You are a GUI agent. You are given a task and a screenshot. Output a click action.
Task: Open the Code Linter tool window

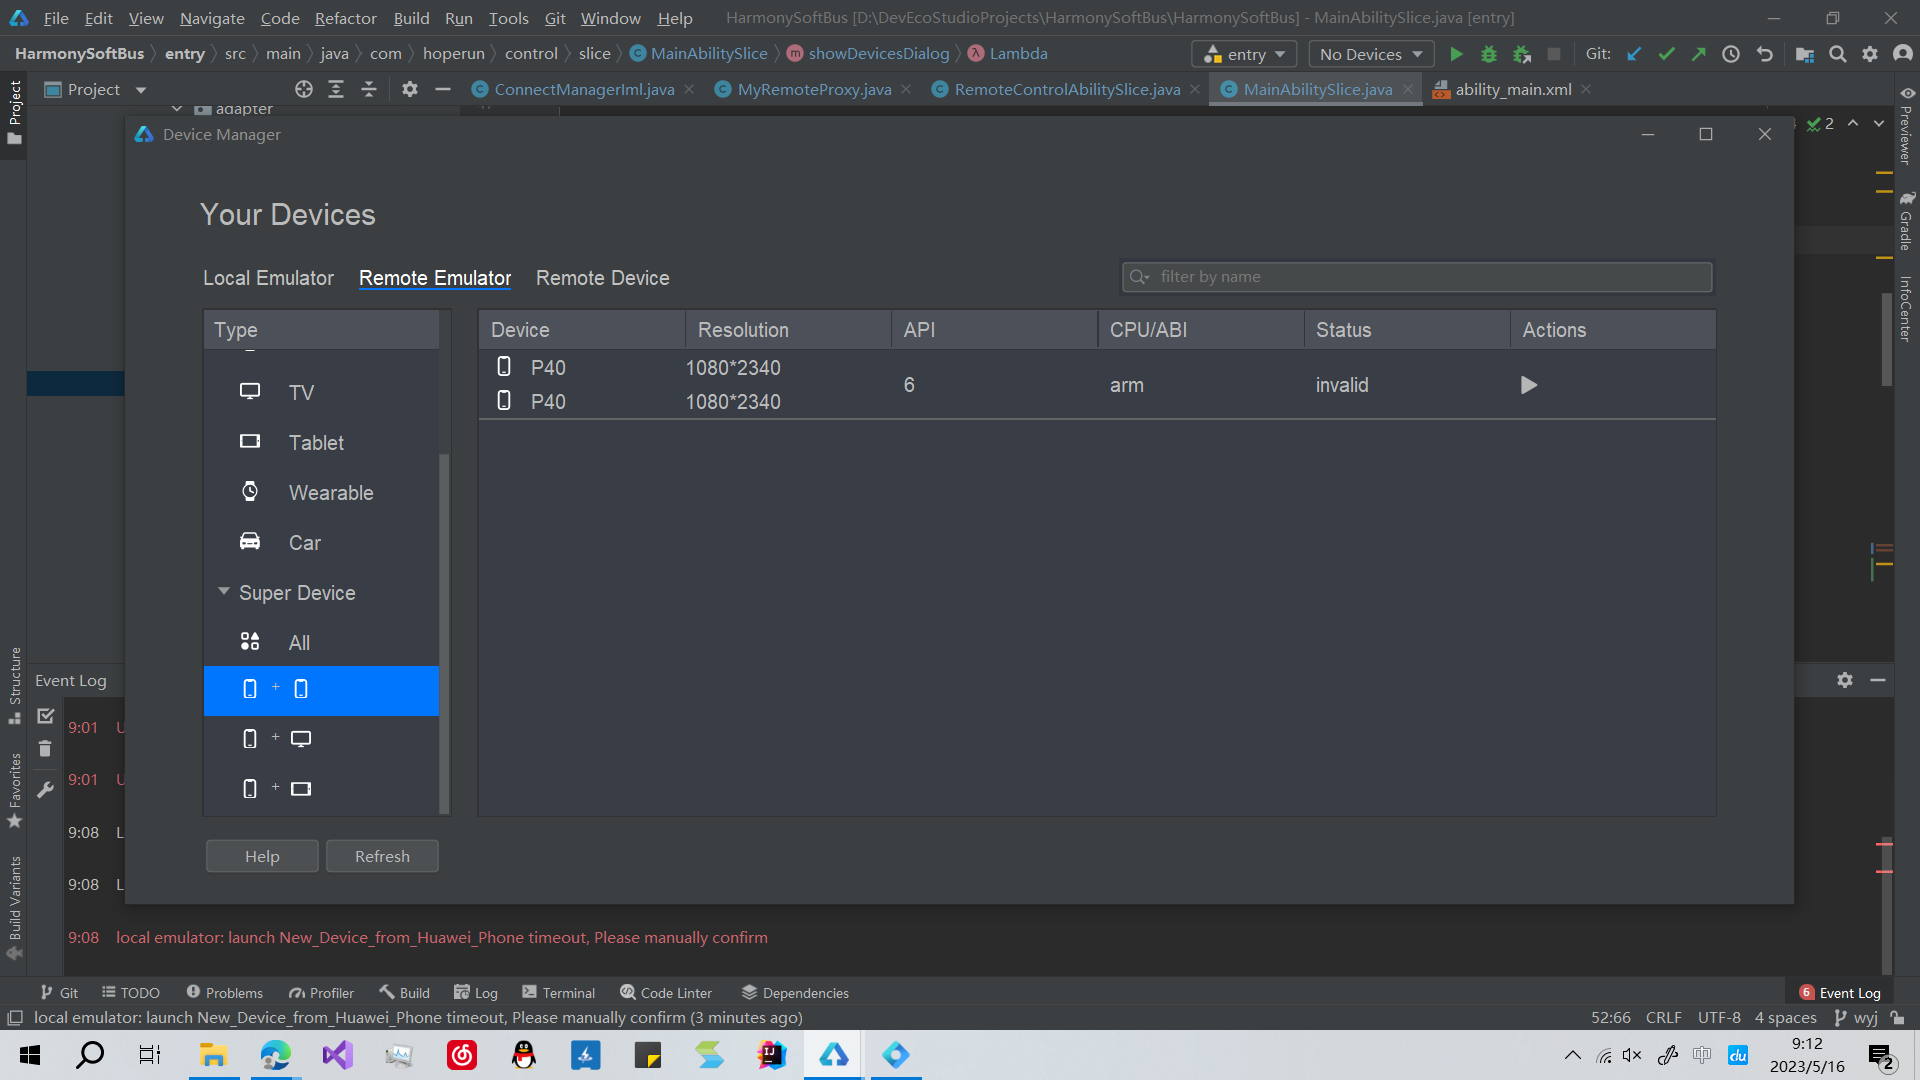(x=666, y=992)
